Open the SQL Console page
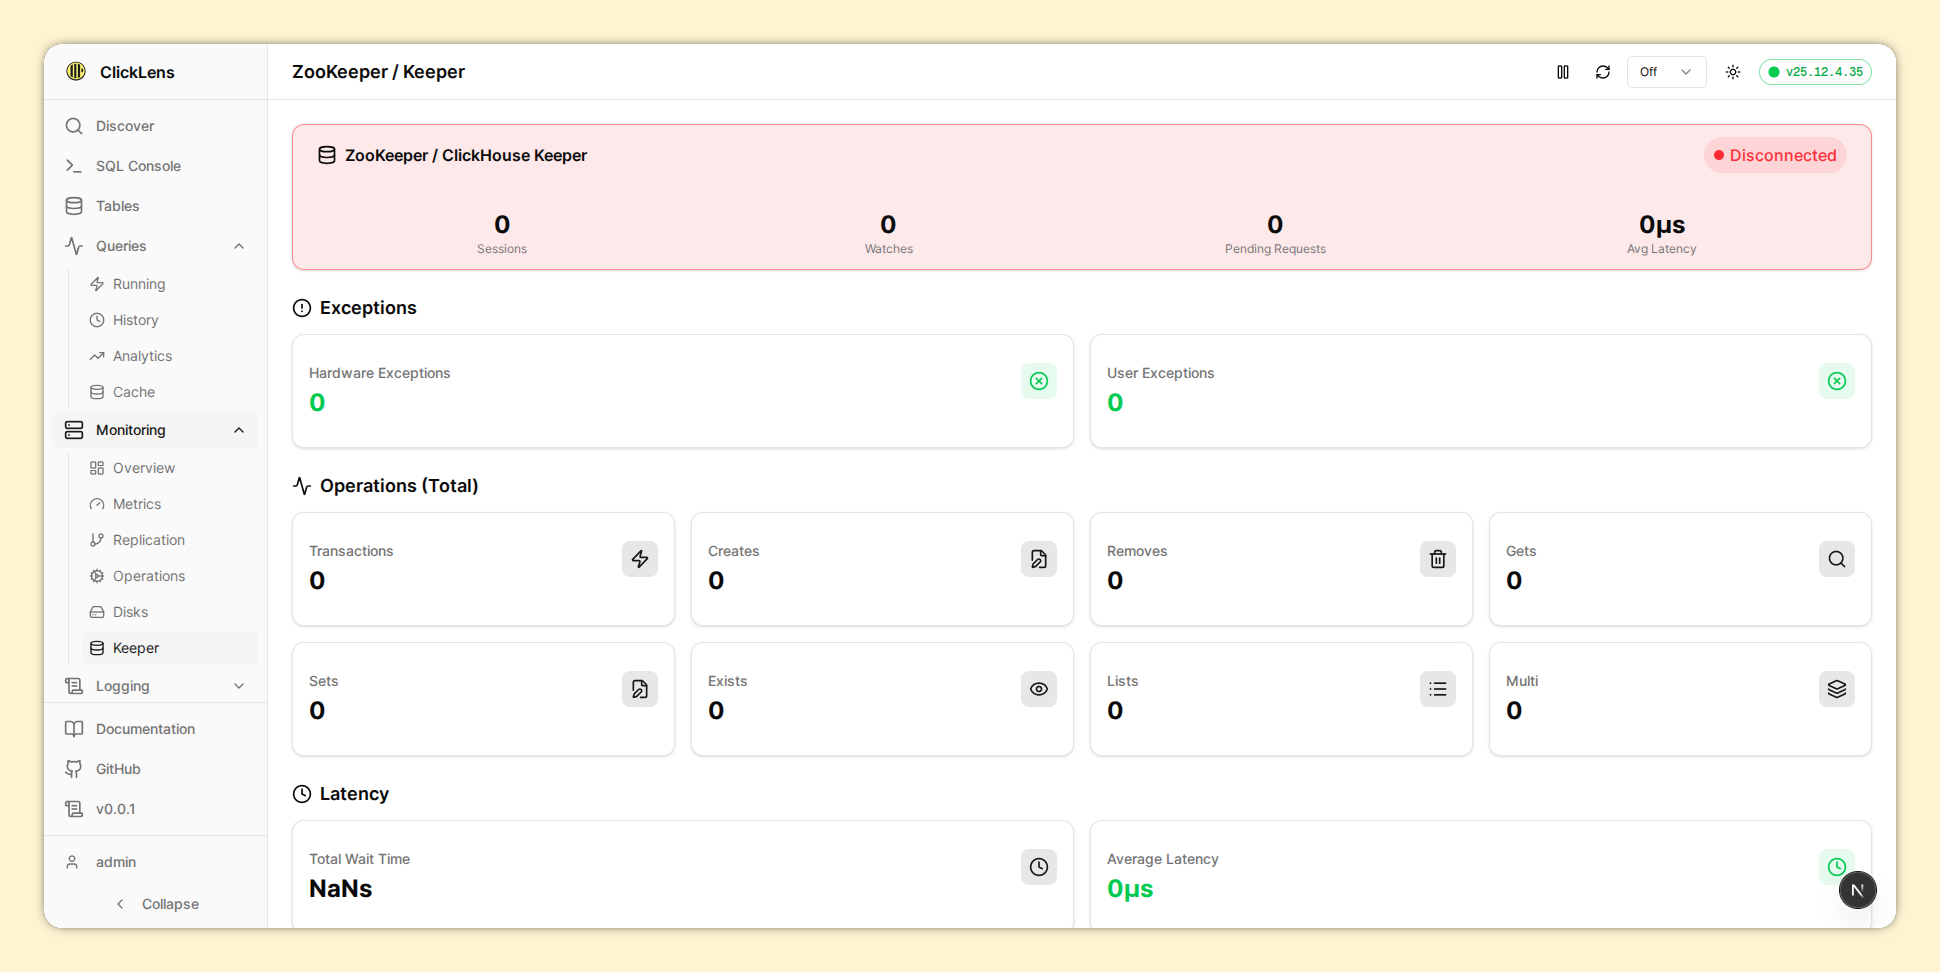The image size is (1940, 972). click(x=138, y=166)
